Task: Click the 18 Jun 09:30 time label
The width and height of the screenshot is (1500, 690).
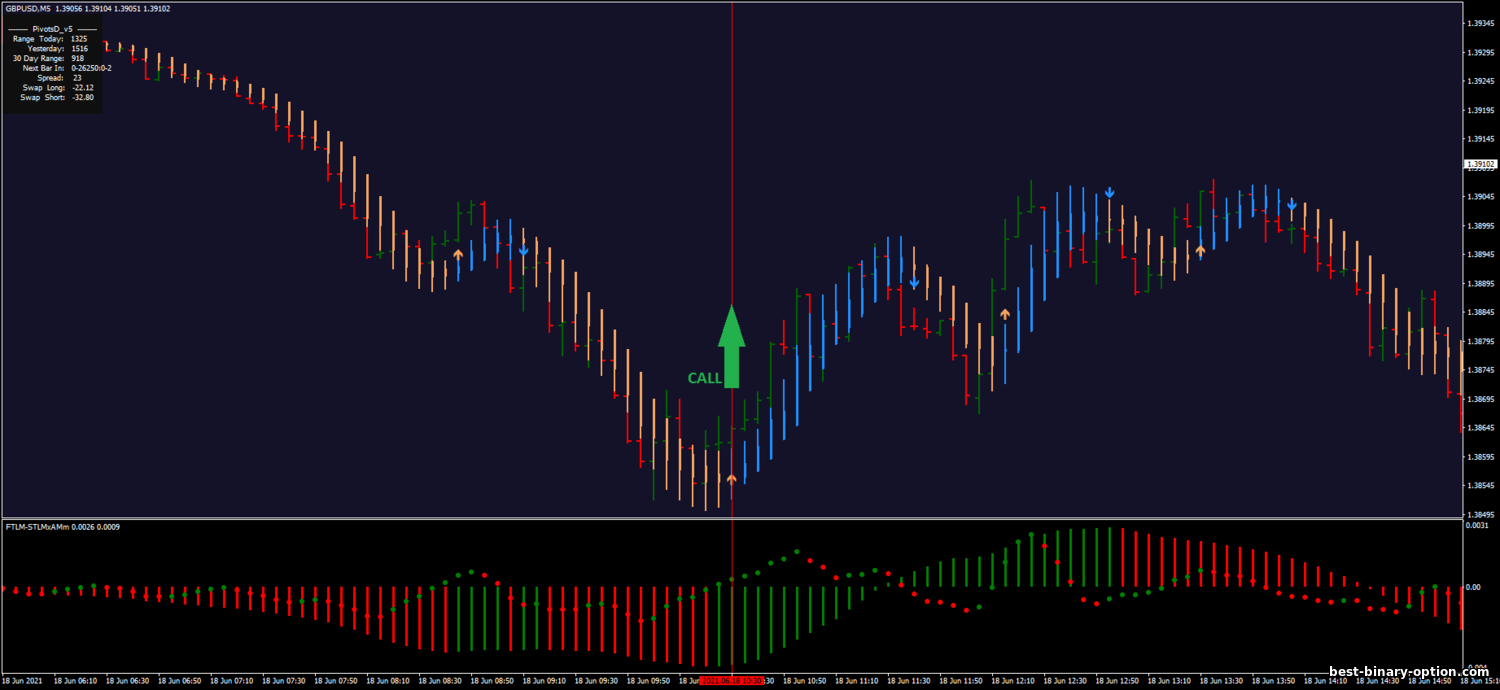Action: pyautogui.click(x=596, y=680)
